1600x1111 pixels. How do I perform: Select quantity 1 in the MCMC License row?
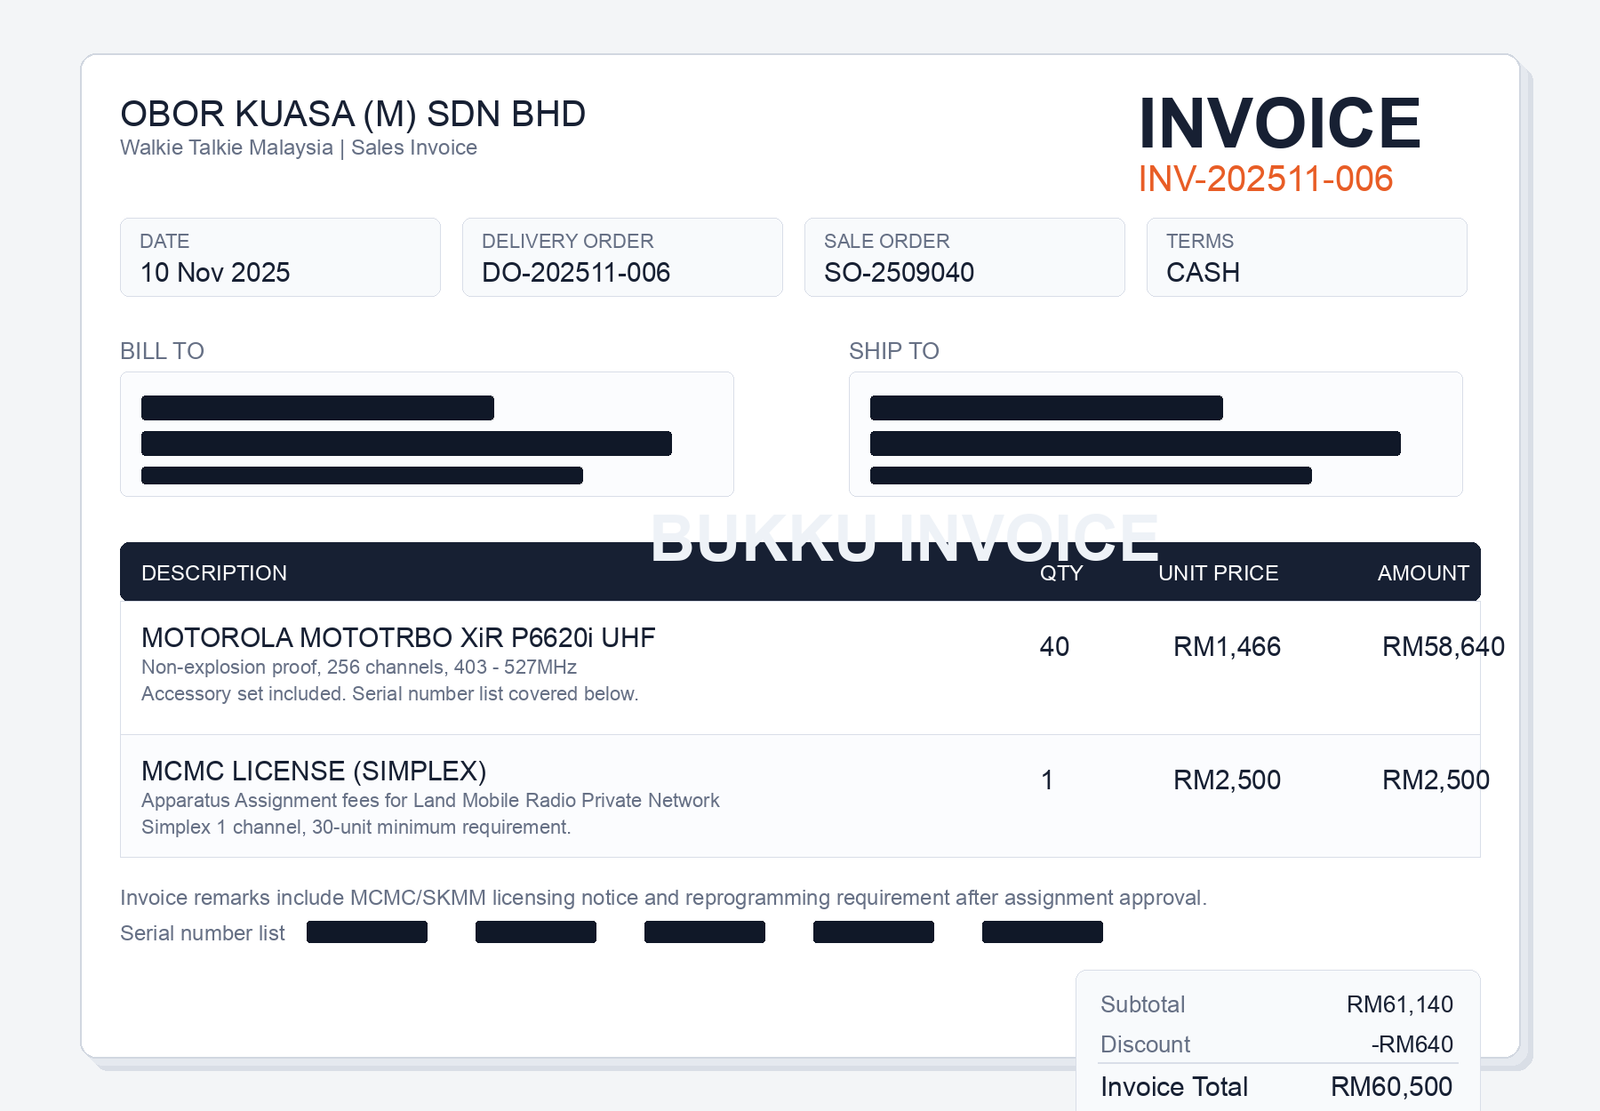pyautogui.click(x=1047, y=780)
